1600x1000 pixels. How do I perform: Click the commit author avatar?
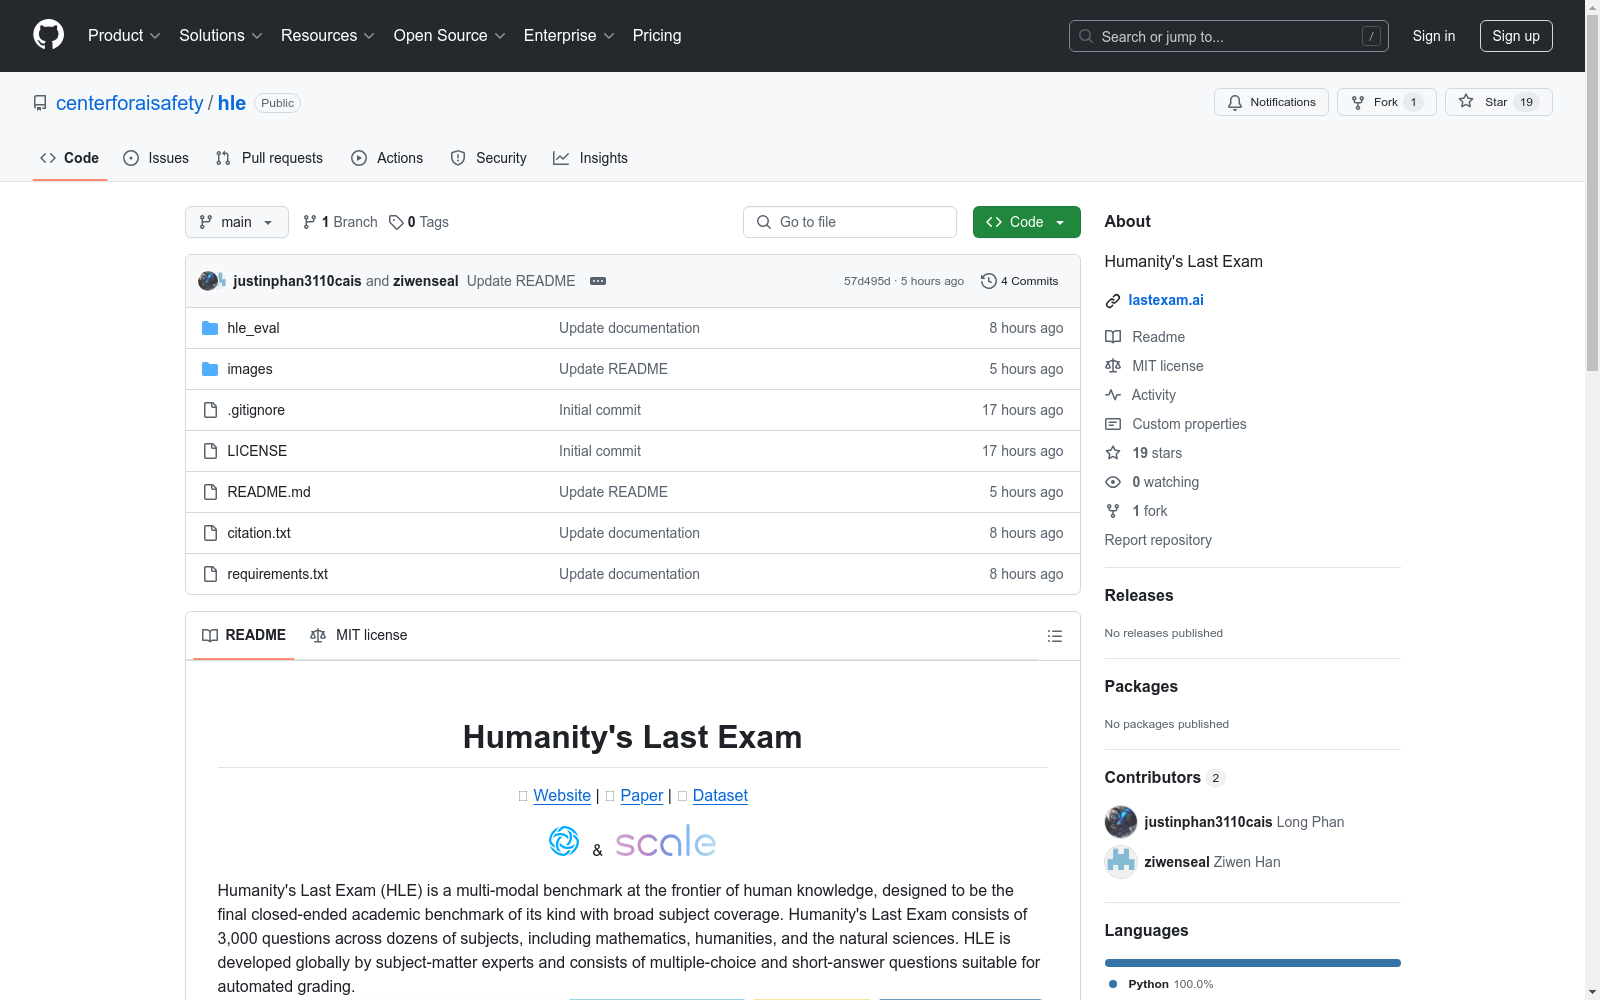point(208,281)
